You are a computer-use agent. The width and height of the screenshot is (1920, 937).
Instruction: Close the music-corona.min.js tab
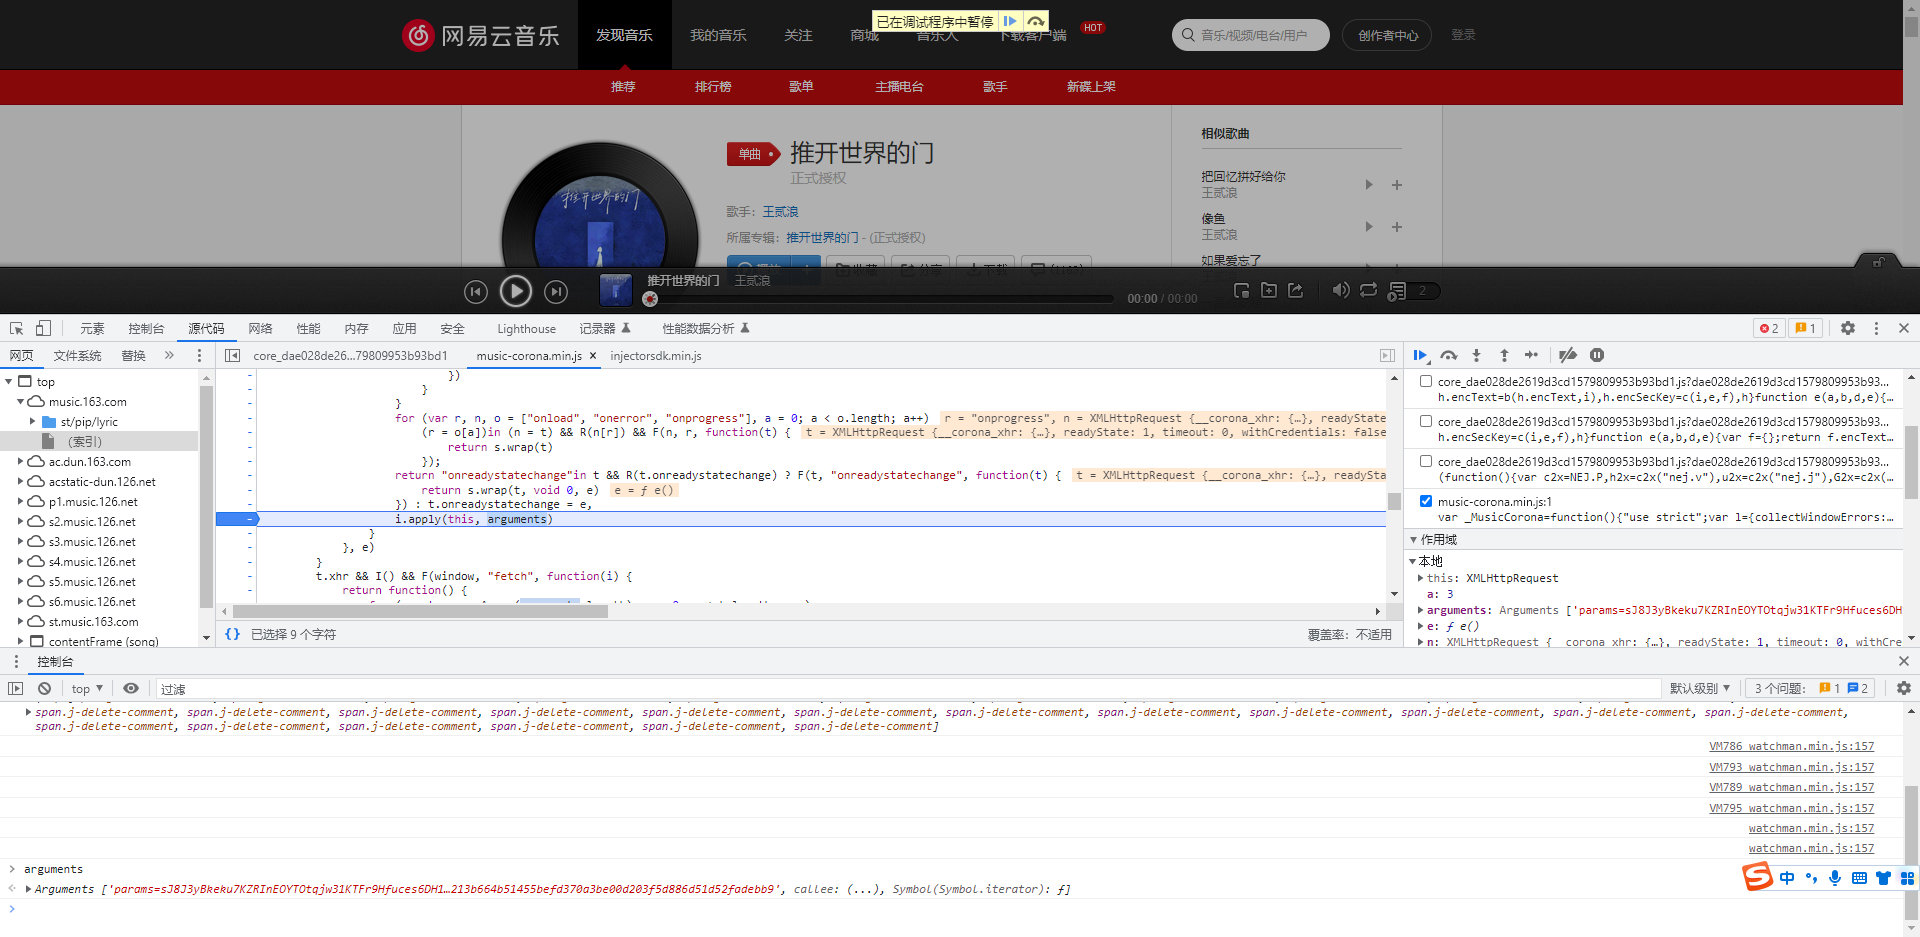pos(593,356)
